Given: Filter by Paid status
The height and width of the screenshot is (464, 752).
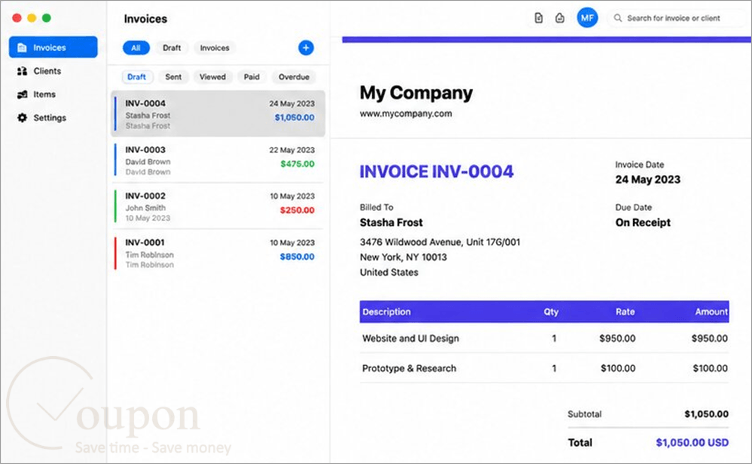Looking at the screenshot, I should point(251,77).
